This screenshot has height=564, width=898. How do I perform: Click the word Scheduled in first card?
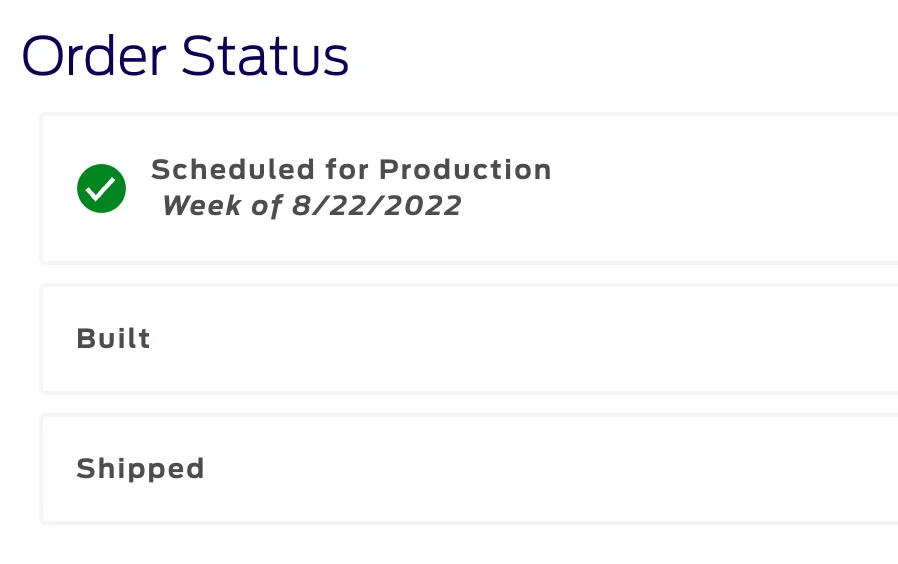point(233,169)
